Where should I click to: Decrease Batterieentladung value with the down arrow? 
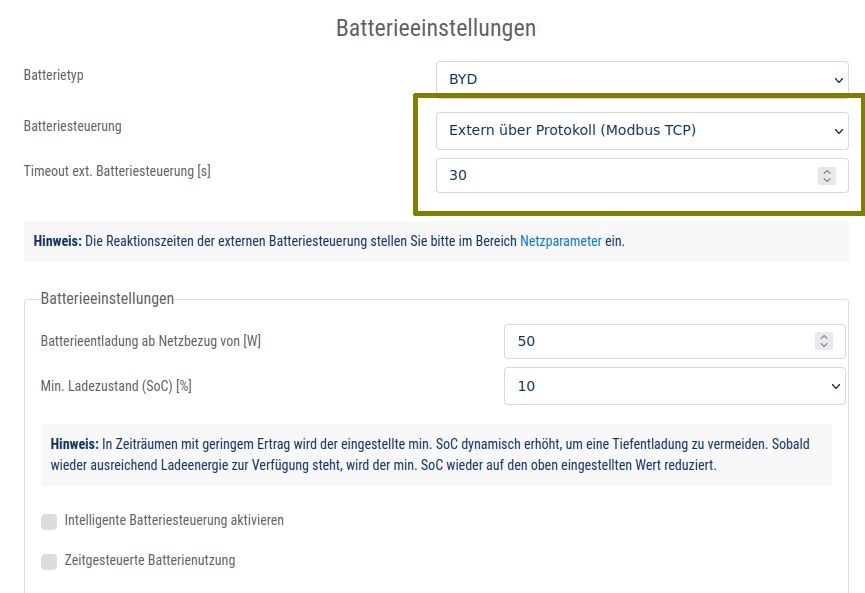point(824,346)
